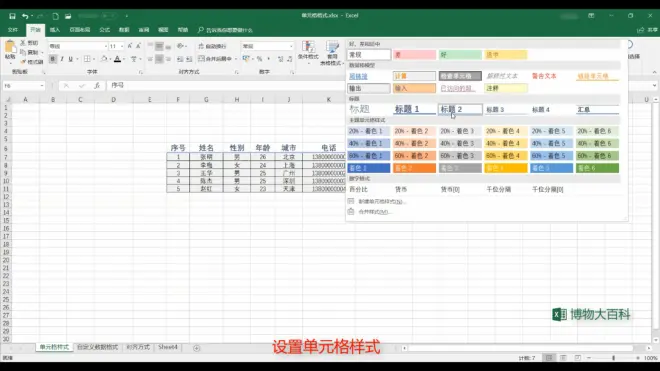Click the Insert Function fx icon

pos(97,85)
